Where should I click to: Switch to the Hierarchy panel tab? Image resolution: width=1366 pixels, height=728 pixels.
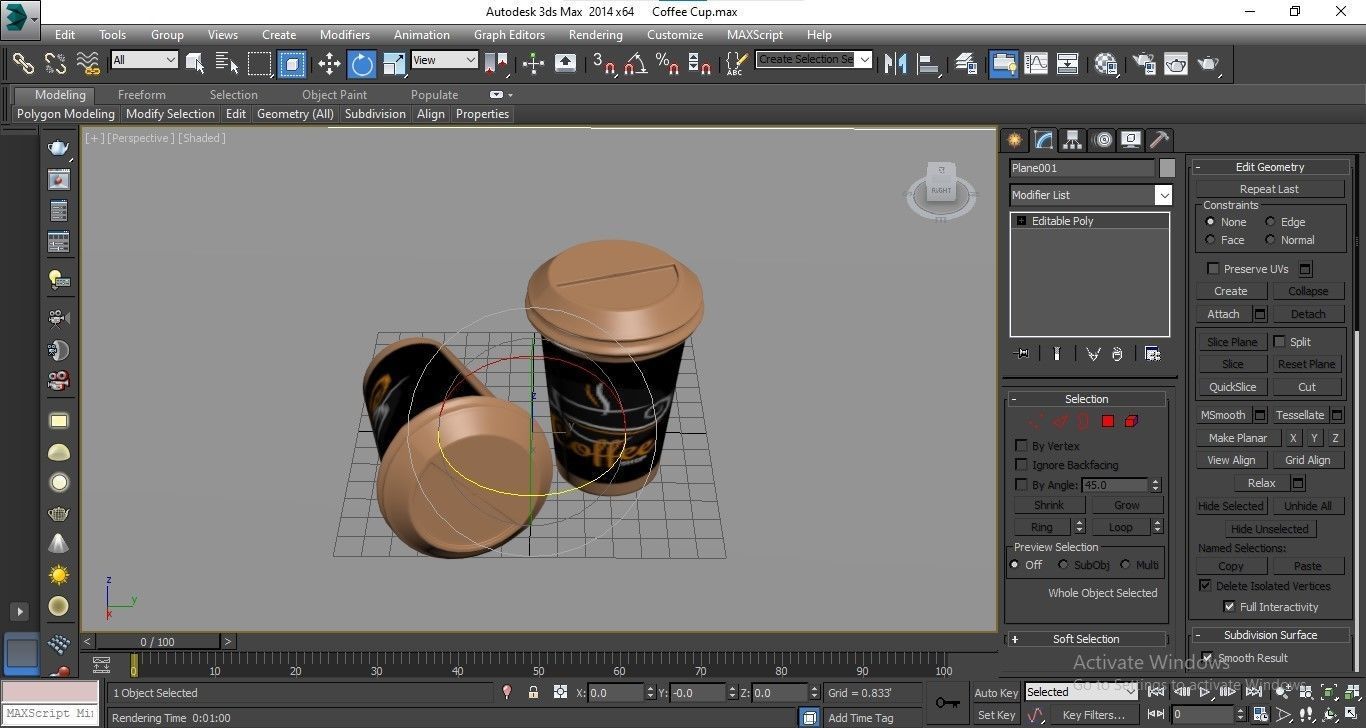tap(1072, 140)
